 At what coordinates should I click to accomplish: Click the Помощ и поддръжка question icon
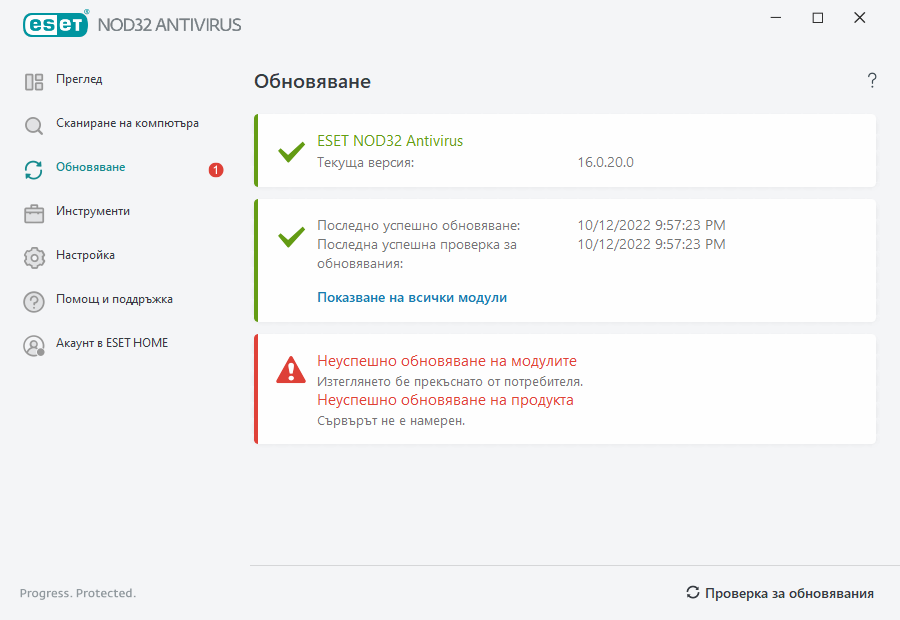(33, 299)
